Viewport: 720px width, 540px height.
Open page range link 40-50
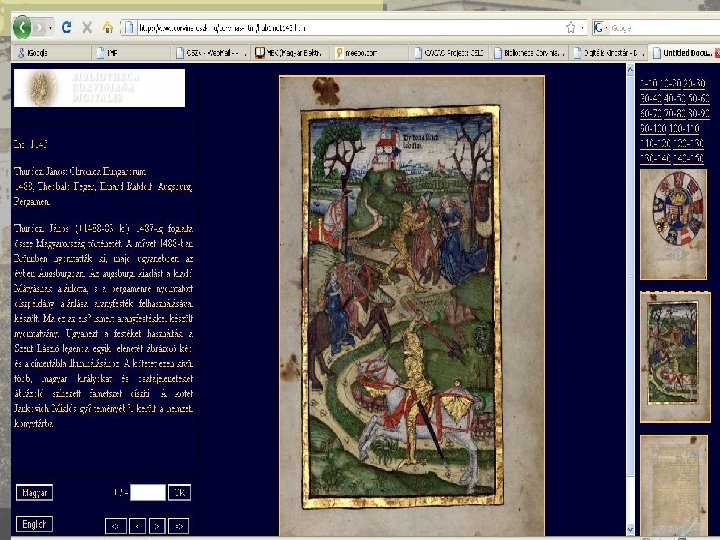pos(675,98)
